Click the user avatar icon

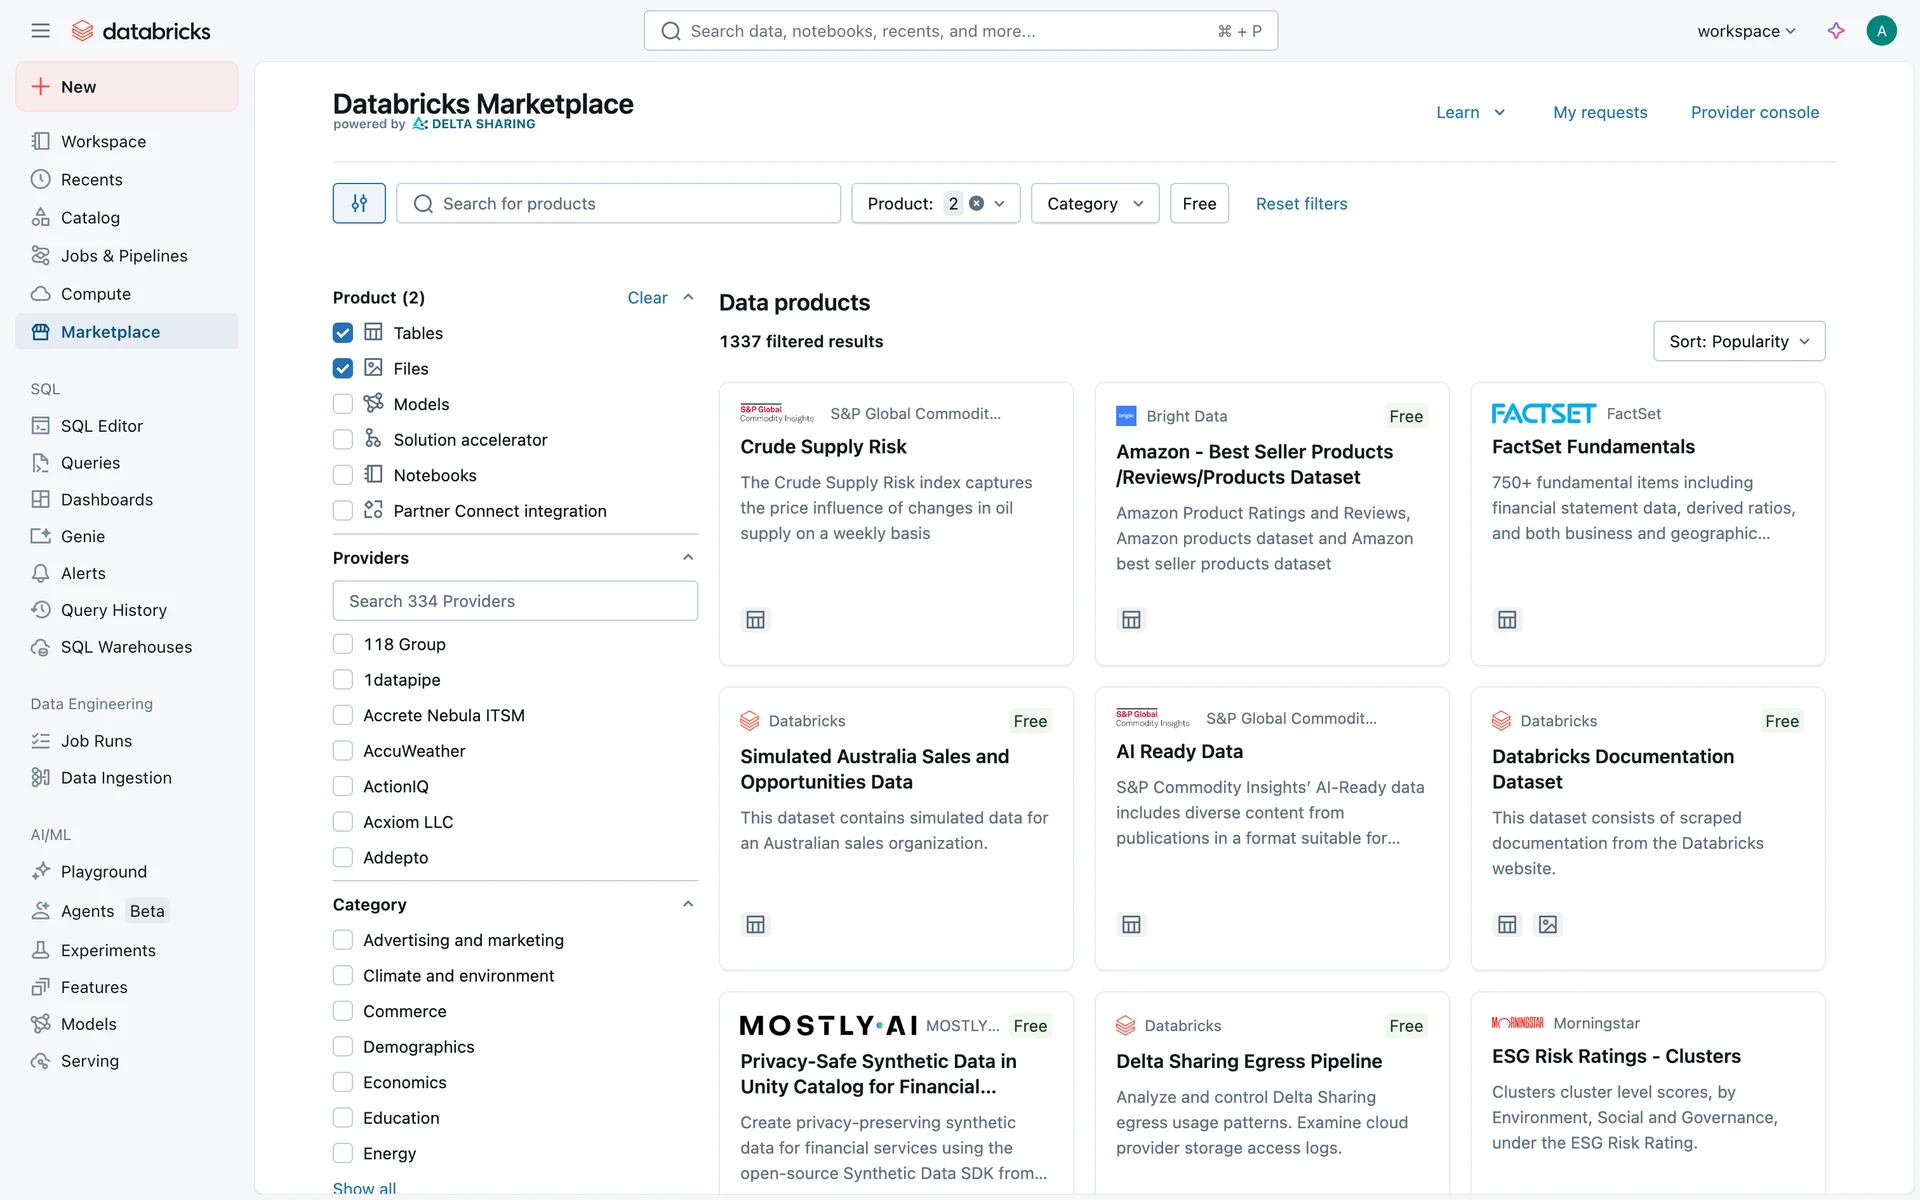point(1881,31)
